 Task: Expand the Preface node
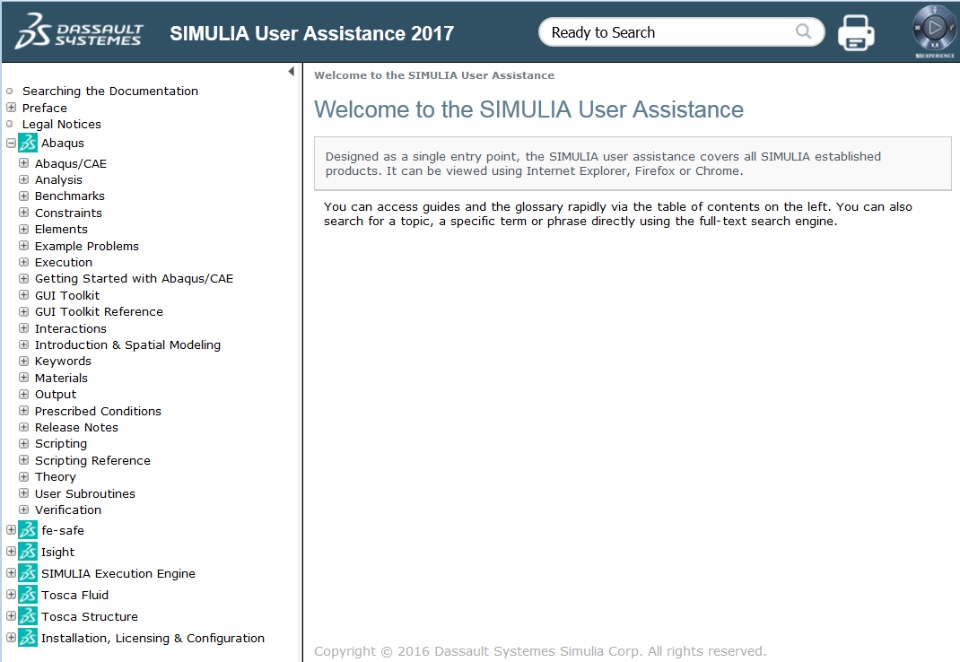click(11, 107)
